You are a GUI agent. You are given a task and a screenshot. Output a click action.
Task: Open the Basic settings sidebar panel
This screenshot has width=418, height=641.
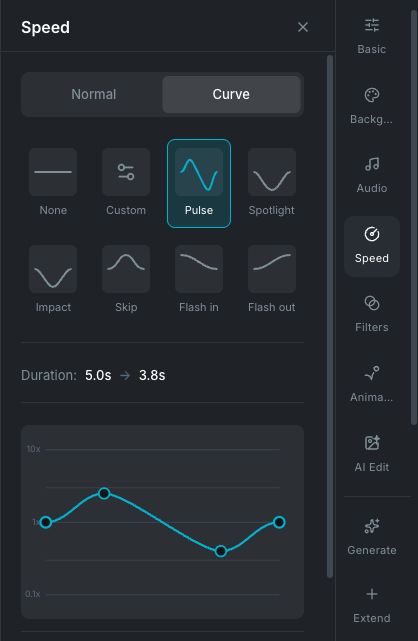372,37
